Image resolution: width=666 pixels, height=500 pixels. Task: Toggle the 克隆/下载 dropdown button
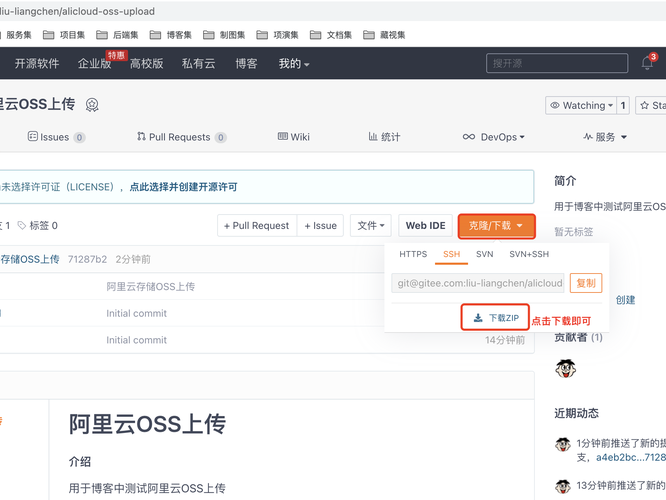[496, 226]
